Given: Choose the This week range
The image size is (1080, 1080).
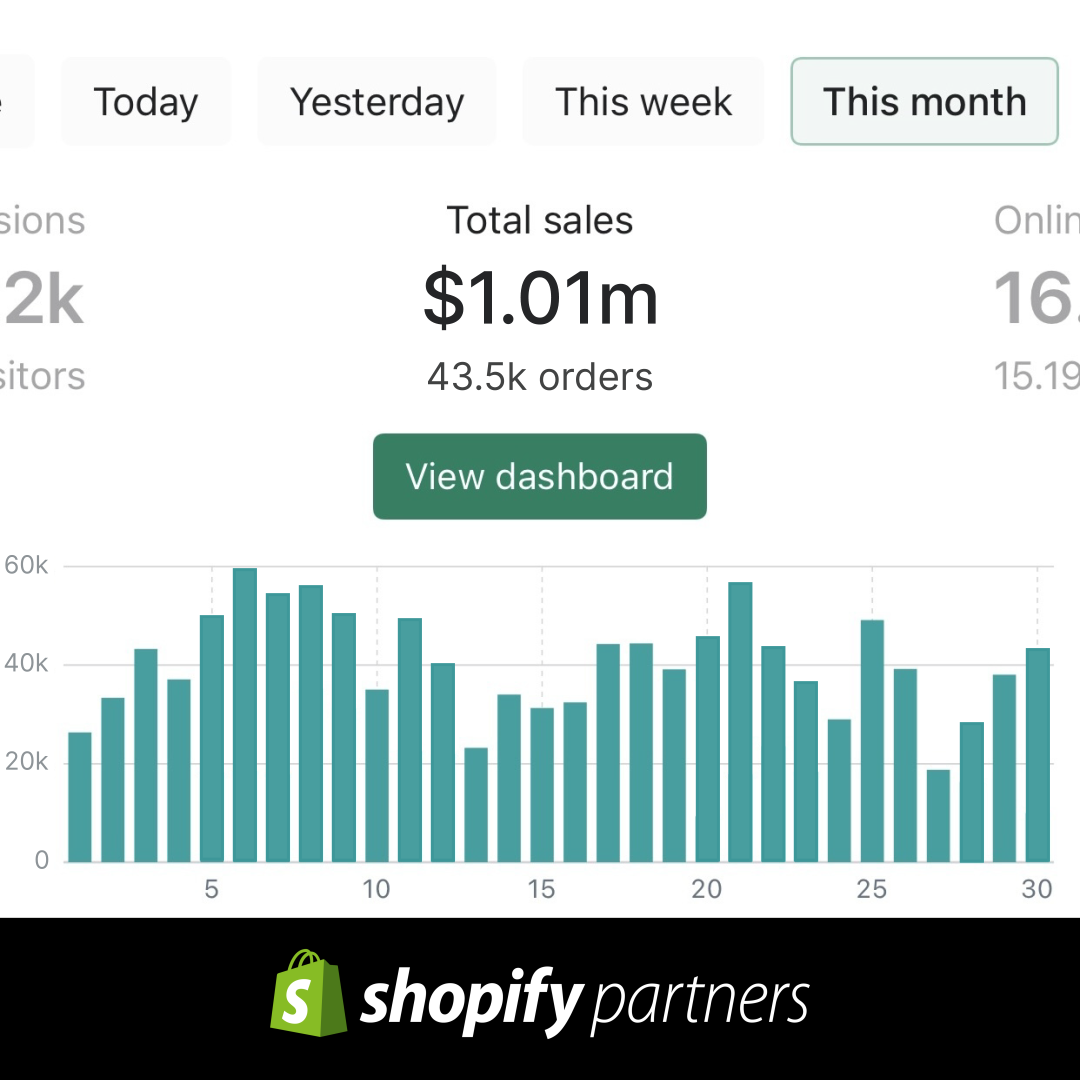Looking at the screenshot, I should coord(643,102).
